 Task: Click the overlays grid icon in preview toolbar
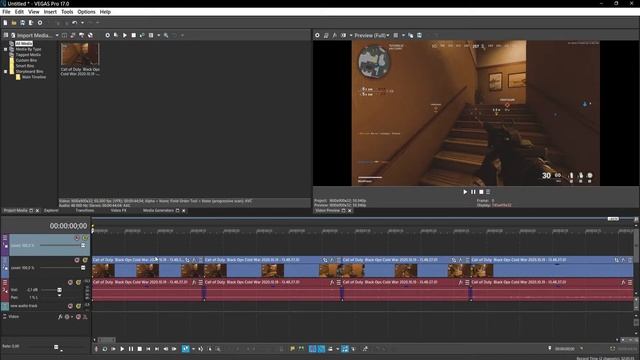[396, 35]
